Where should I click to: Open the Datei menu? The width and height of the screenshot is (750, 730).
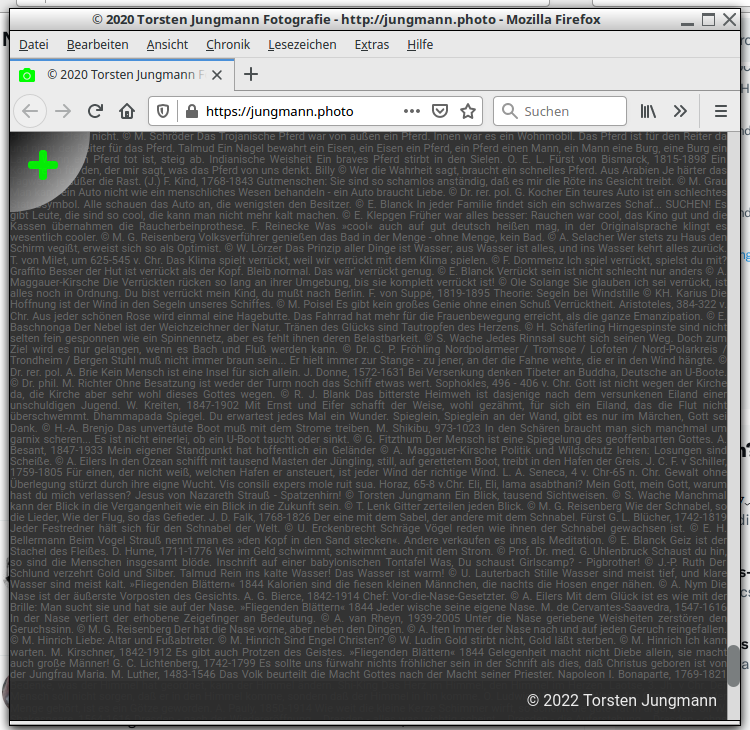[x=33, y=44]
